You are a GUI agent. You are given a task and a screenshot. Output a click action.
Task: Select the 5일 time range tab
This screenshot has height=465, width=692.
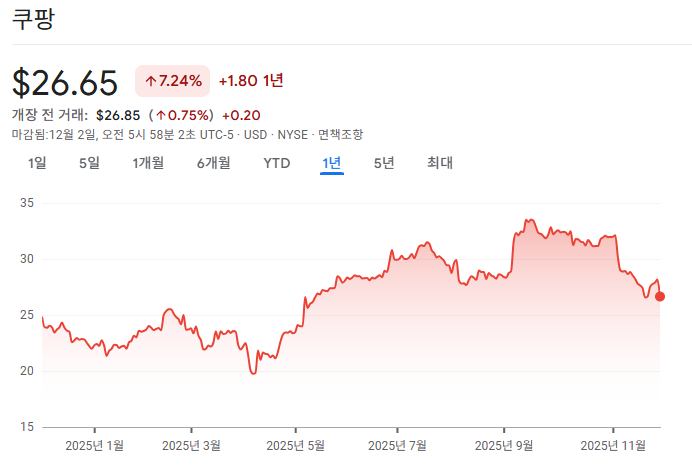(x=89, y=163)
